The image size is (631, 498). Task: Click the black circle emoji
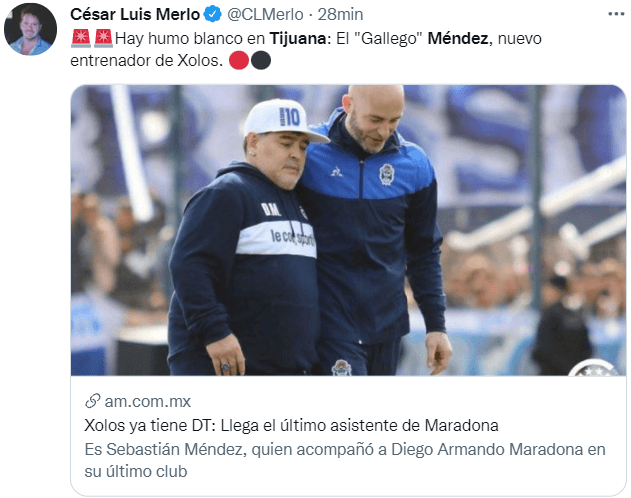(x=261, y=60)
